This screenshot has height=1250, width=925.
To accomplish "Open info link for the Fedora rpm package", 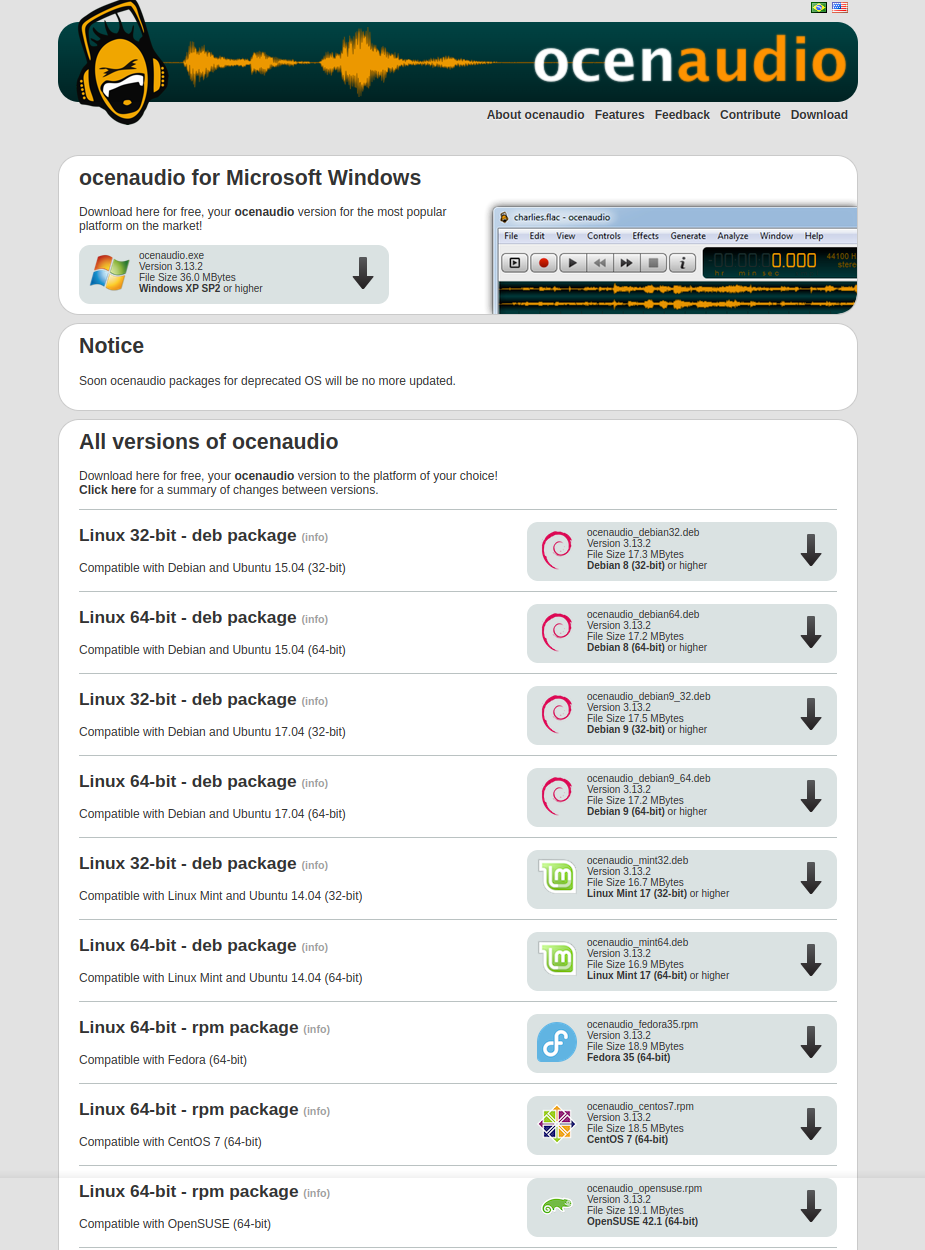I will coord(317,1029).
